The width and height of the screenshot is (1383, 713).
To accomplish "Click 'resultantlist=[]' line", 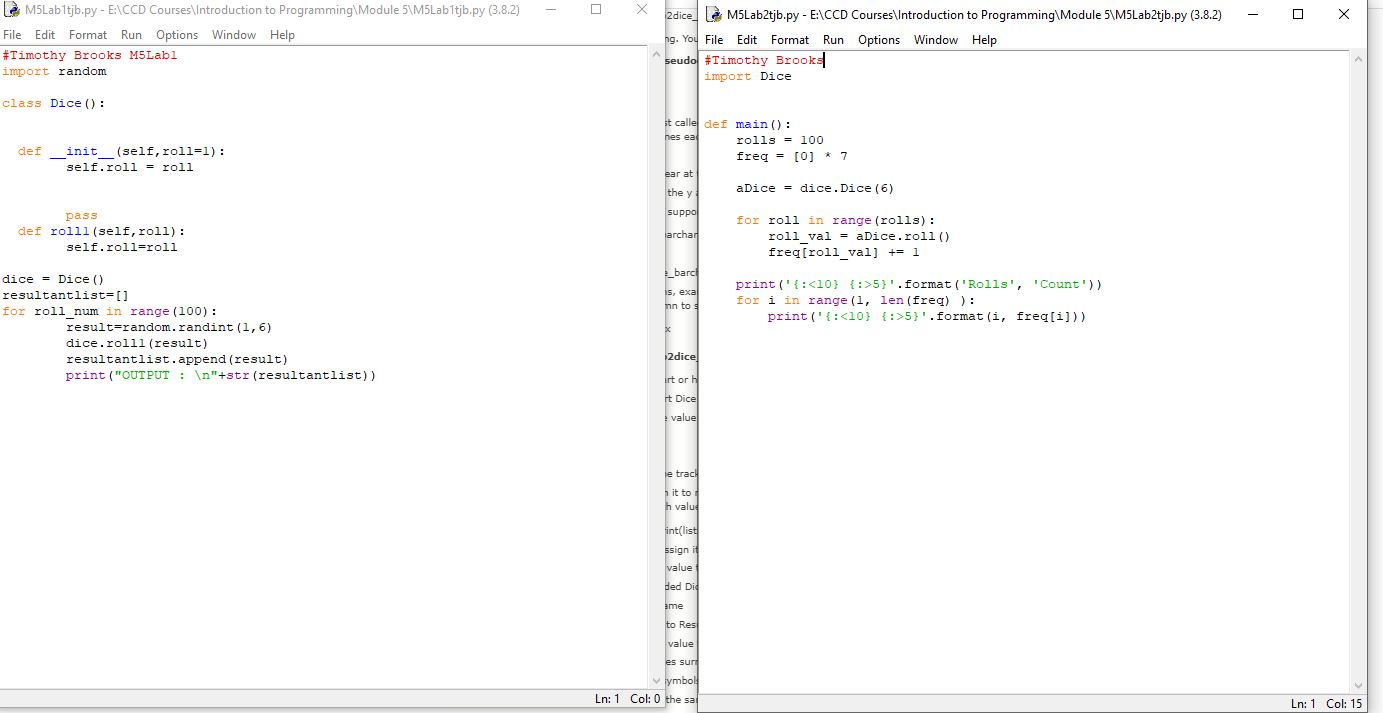I will tap(66, 296).
